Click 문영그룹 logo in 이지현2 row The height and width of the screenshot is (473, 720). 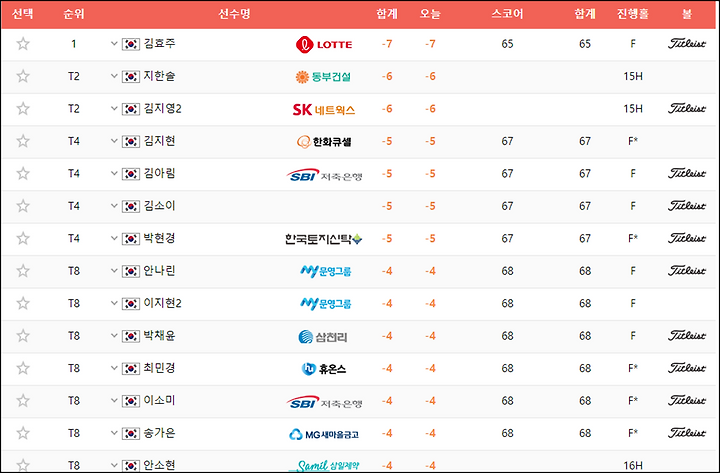[x=326, y=304]
